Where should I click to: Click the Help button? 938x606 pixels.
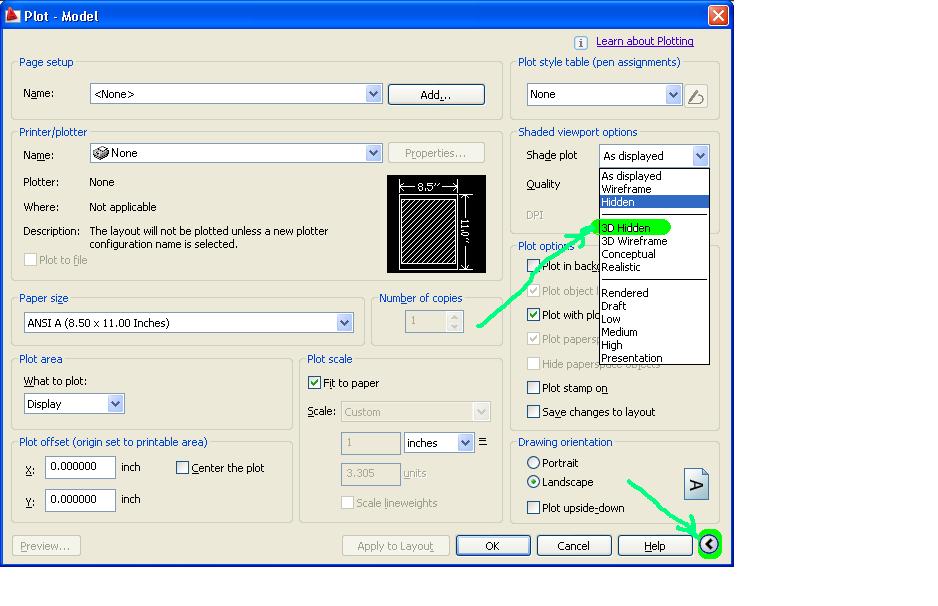(654, 546)
